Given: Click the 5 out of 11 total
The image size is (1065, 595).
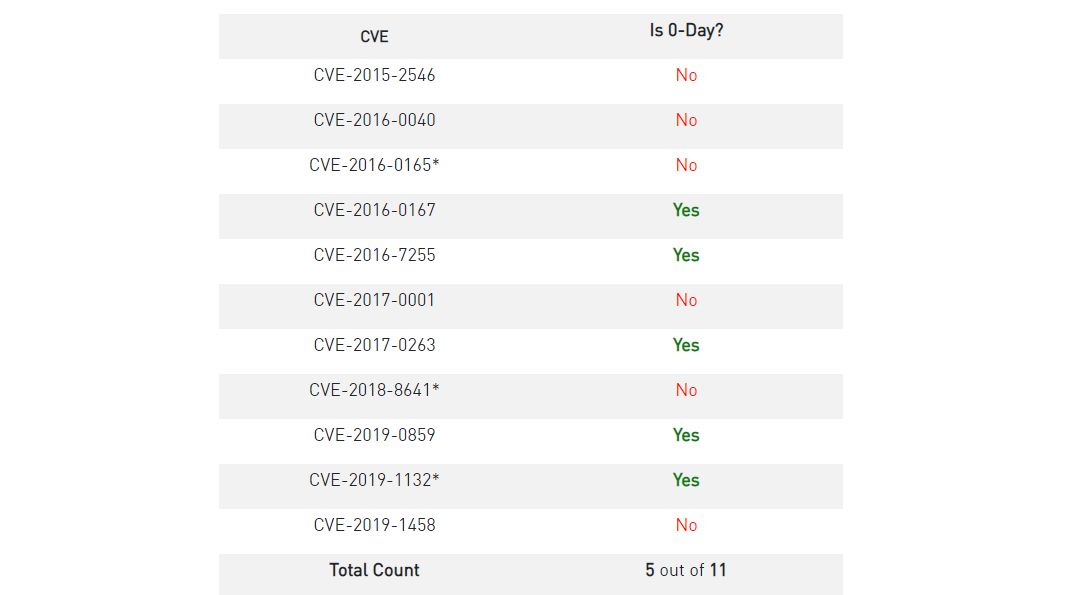Looking at the screenshot, I should point(686,570).
